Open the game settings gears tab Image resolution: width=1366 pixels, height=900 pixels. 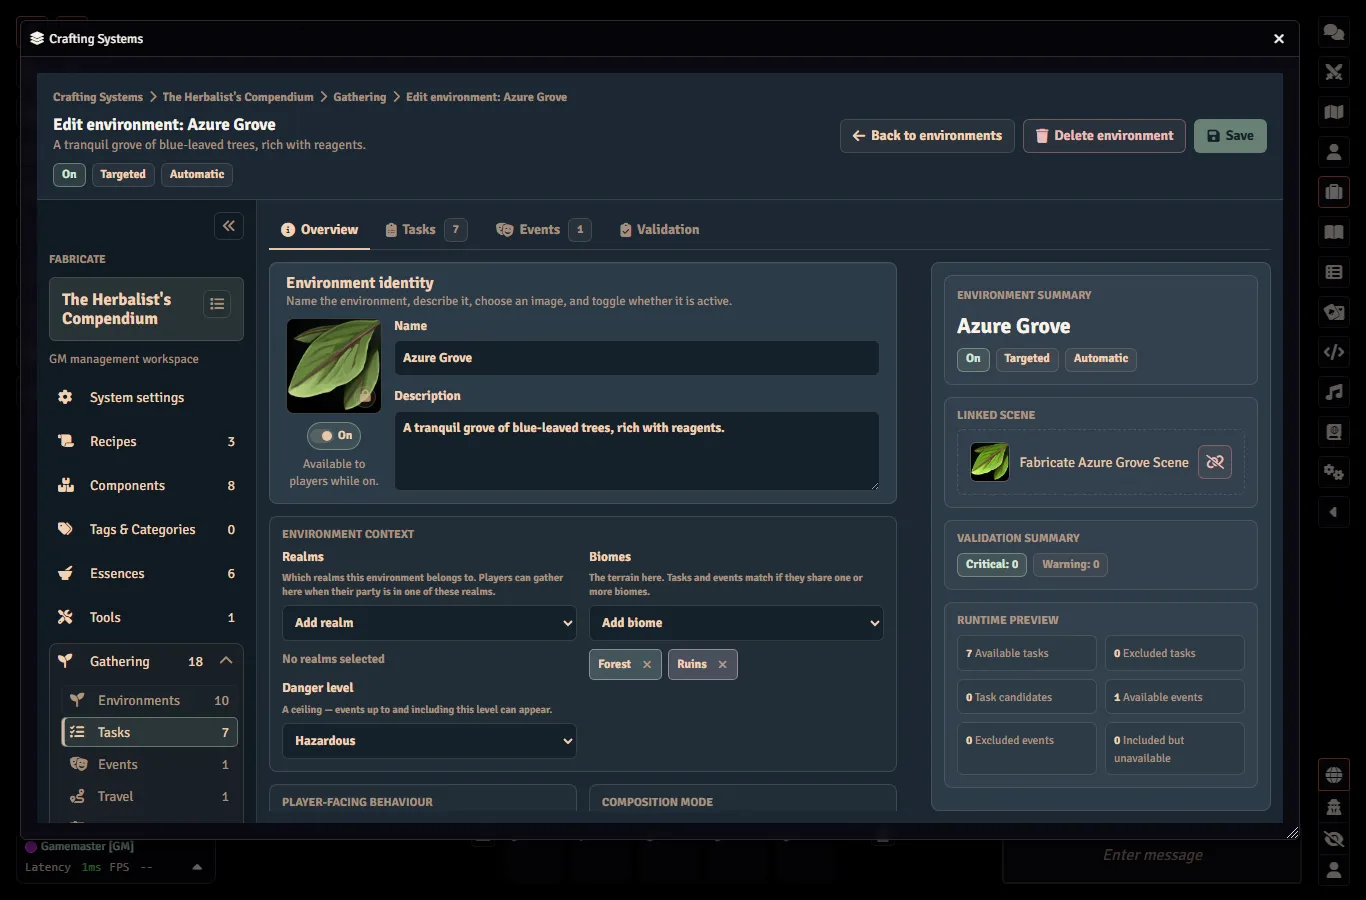click(1334, 472)
